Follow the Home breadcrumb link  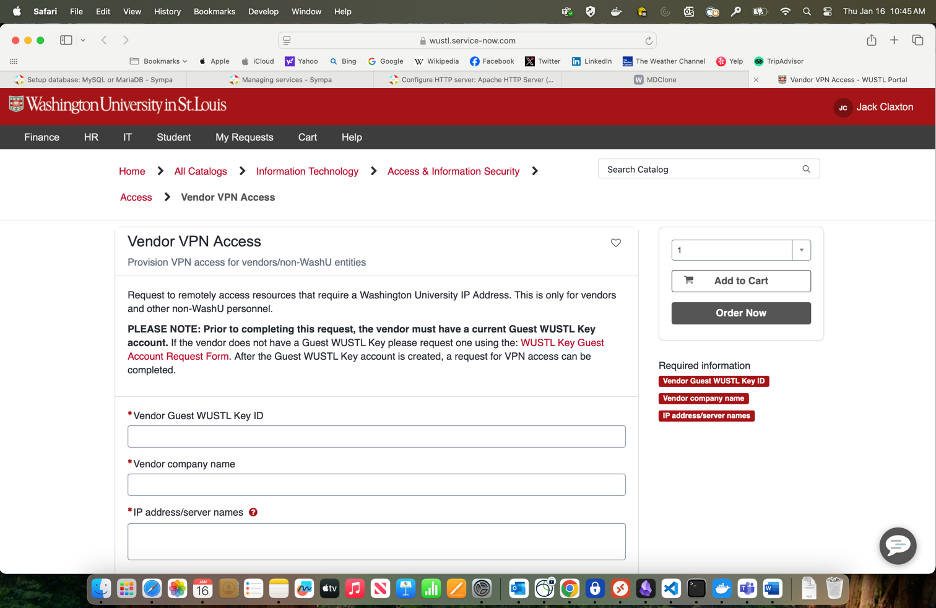click(132, 171)
